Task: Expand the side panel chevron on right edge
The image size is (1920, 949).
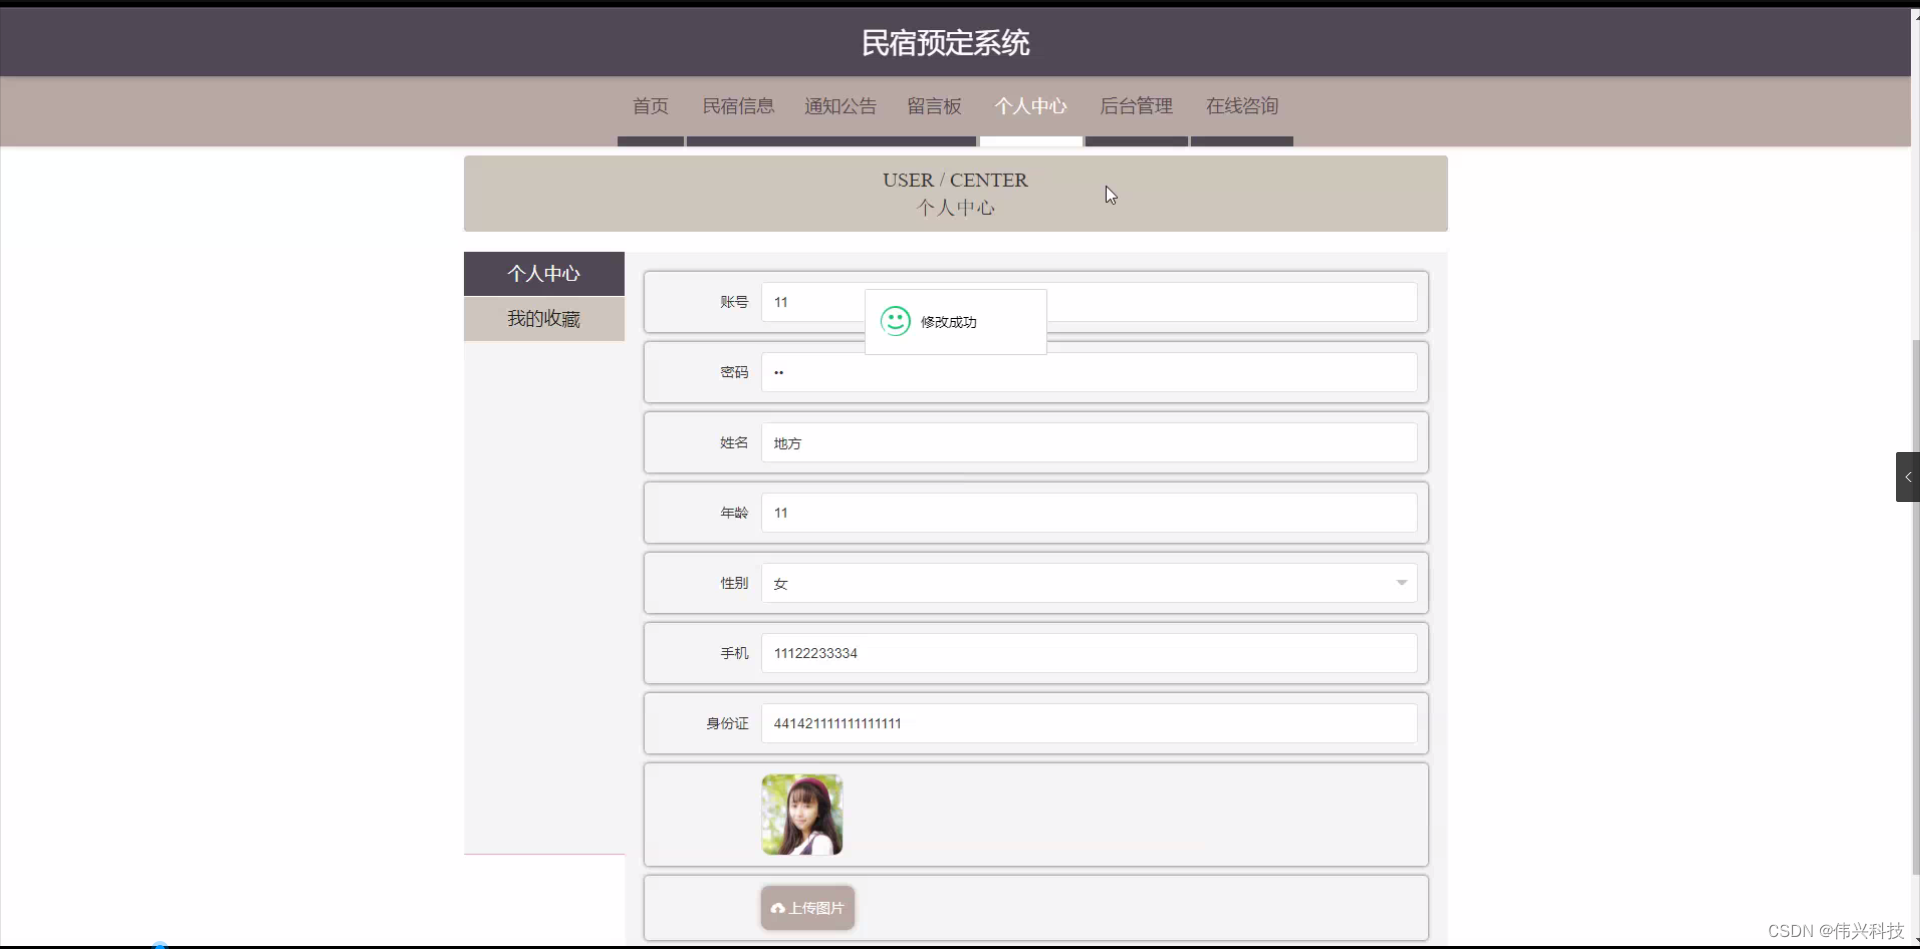Action: pyautogui.click(x=1908, y=477)
